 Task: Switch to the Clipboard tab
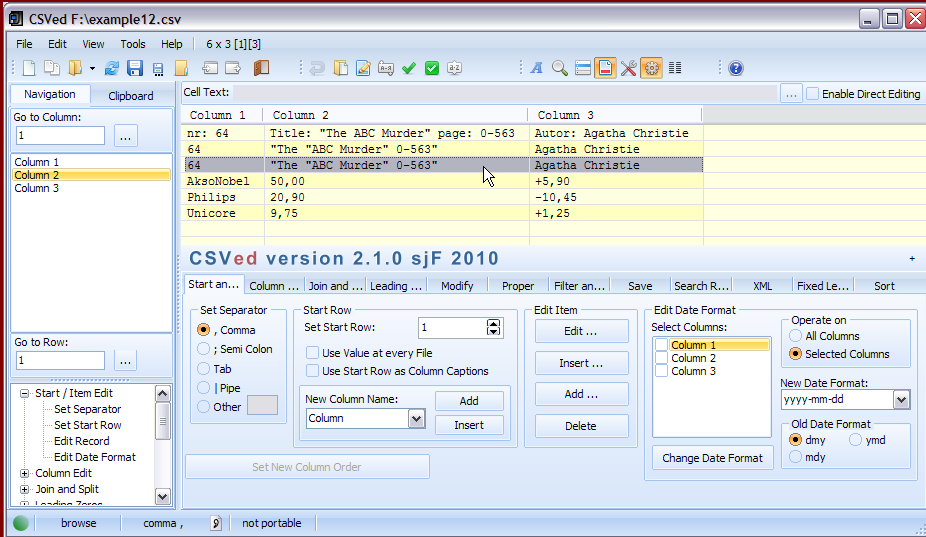131,96
